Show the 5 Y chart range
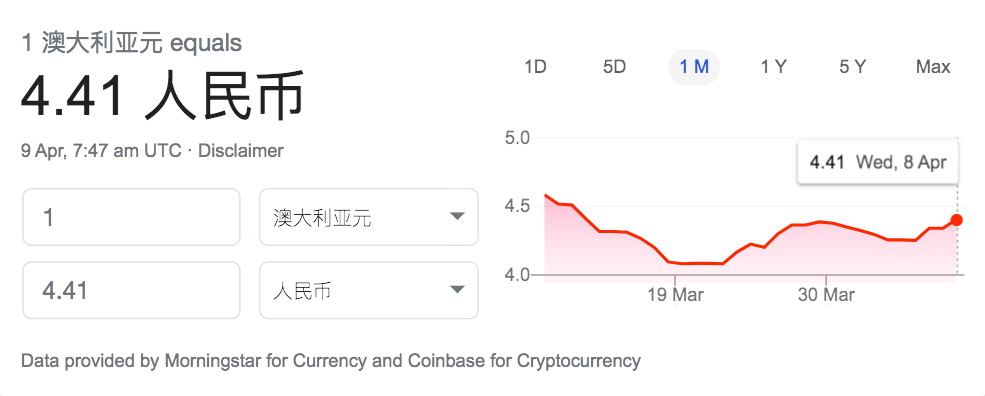Image resolution: width=985 pixels, height=396 pixels. pyautogui.click(x=852, y=67)
